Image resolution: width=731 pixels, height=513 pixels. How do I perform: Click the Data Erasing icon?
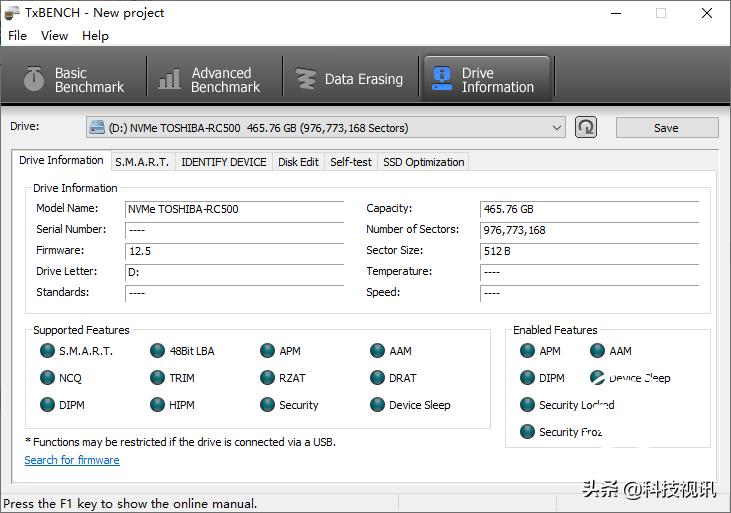pos(305,80)
